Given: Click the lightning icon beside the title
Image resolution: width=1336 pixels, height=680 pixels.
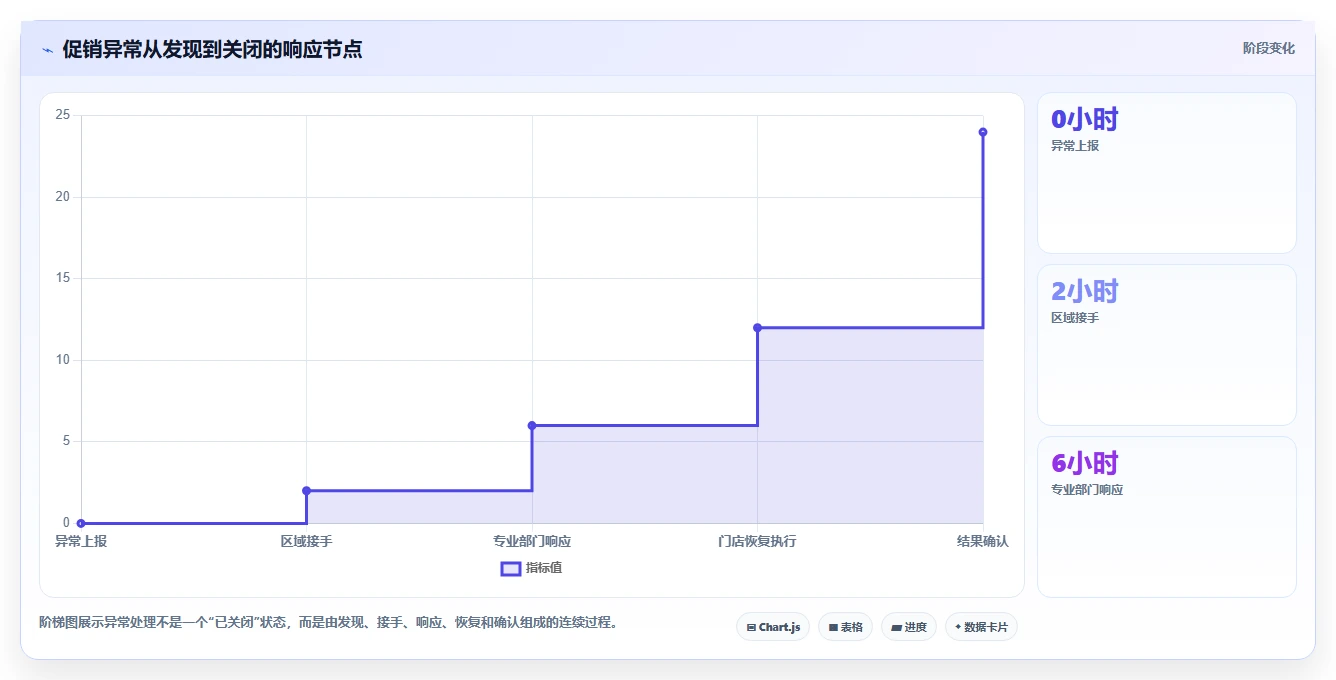Looking at the screenshot, I should (x=48, y=49).
